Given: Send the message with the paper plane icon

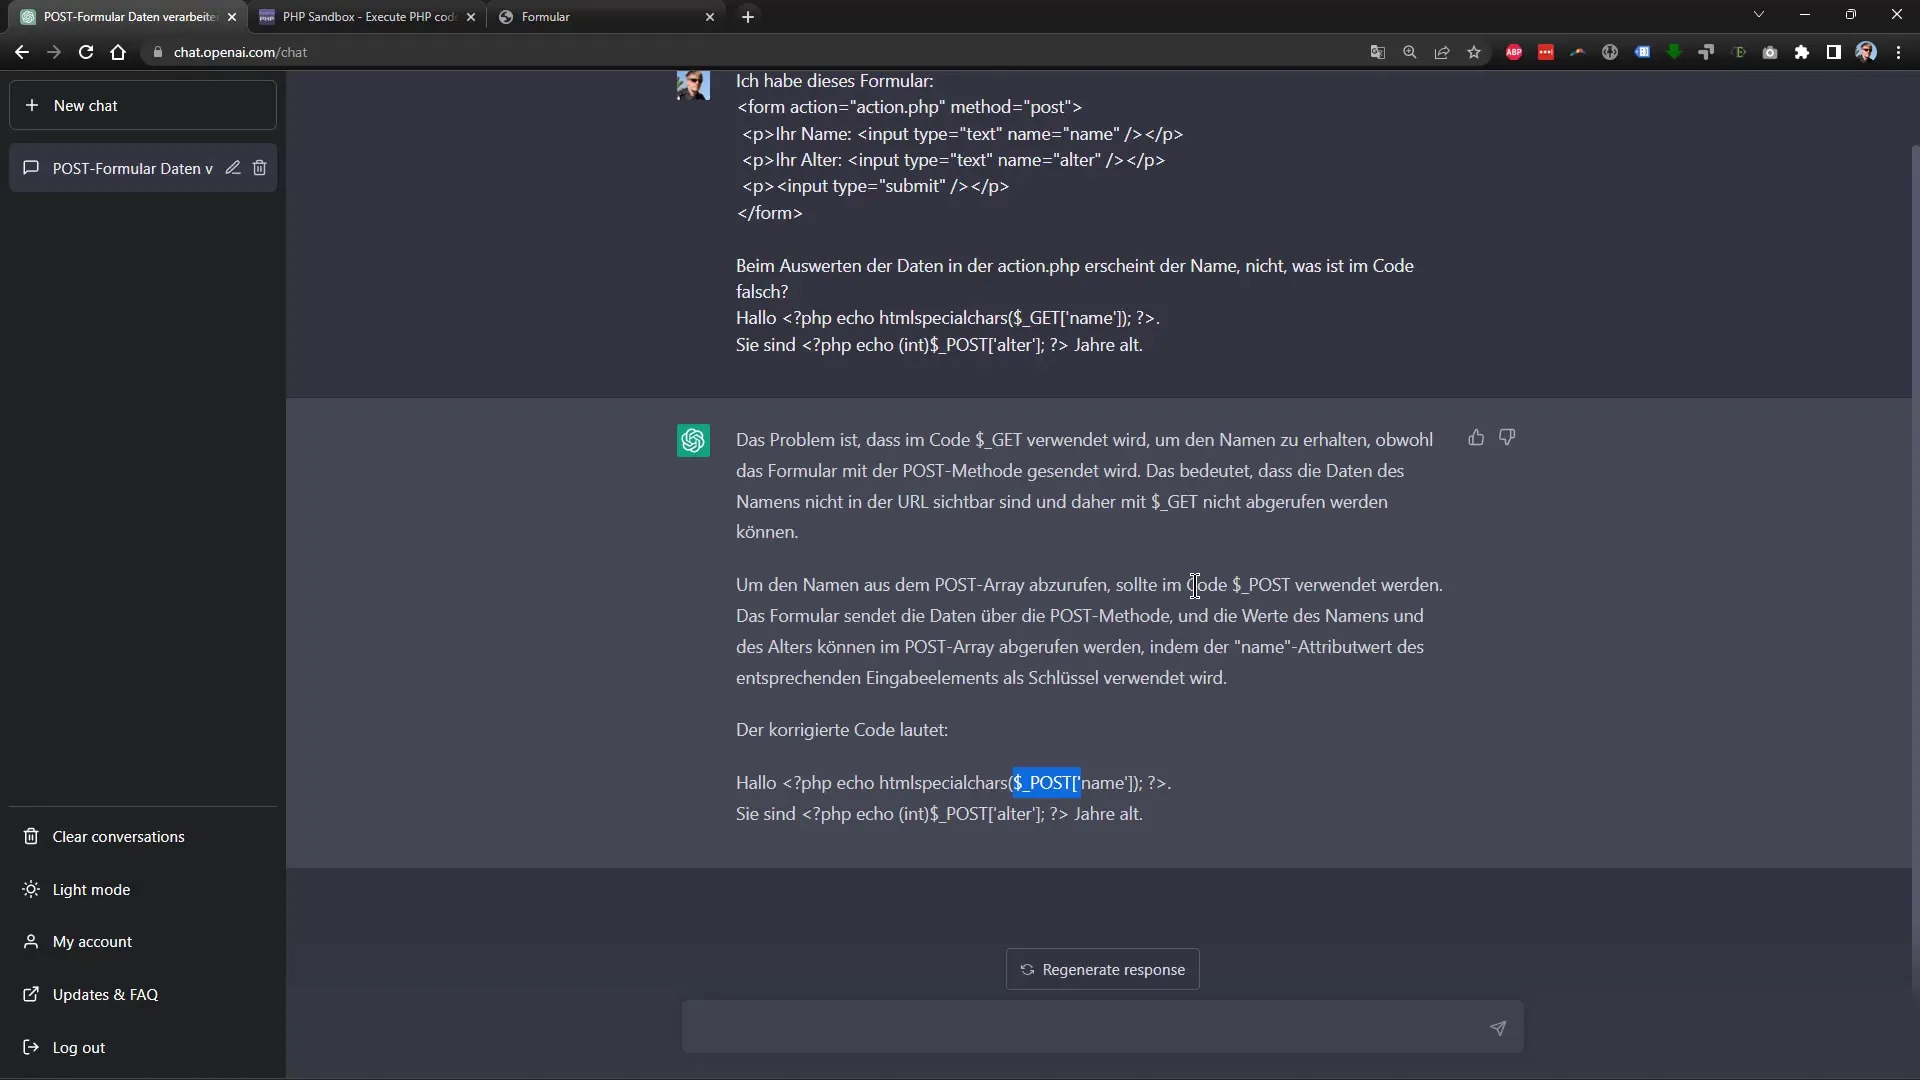Looking at the screenshot, I should pyautogui.click(x=1498, y=1028).
